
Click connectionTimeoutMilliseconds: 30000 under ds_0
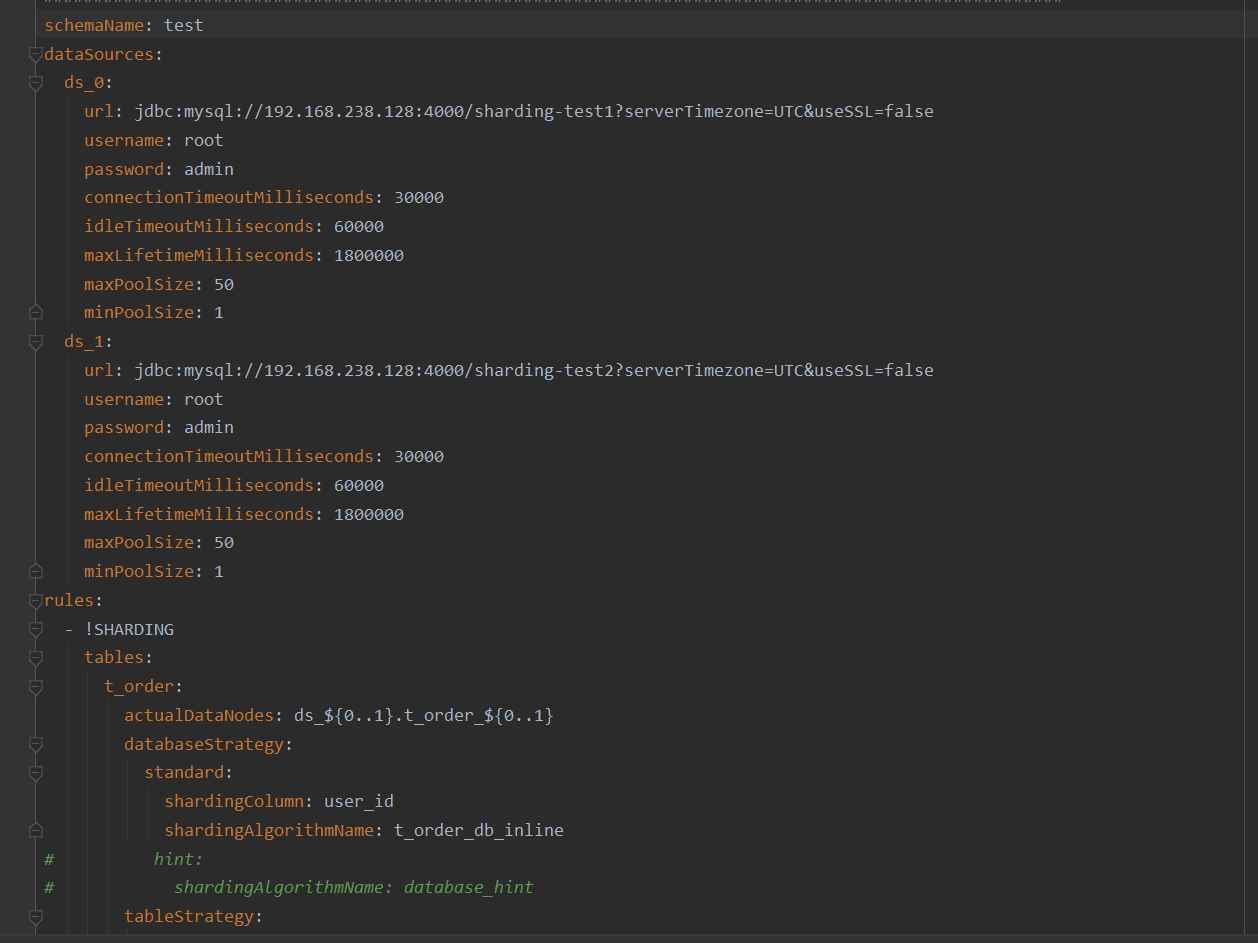(264, 197)
